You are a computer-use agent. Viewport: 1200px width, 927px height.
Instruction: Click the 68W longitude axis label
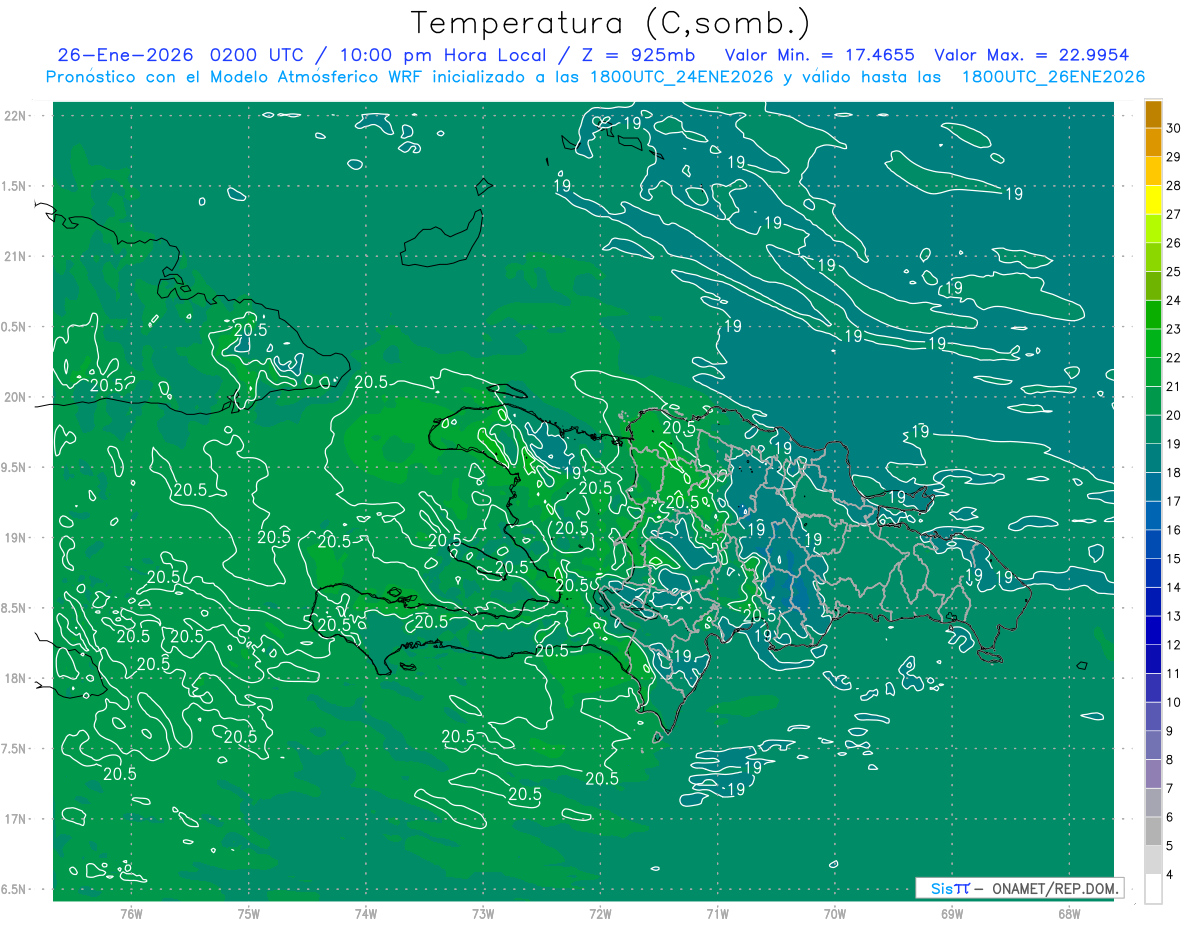point(1069,913)
